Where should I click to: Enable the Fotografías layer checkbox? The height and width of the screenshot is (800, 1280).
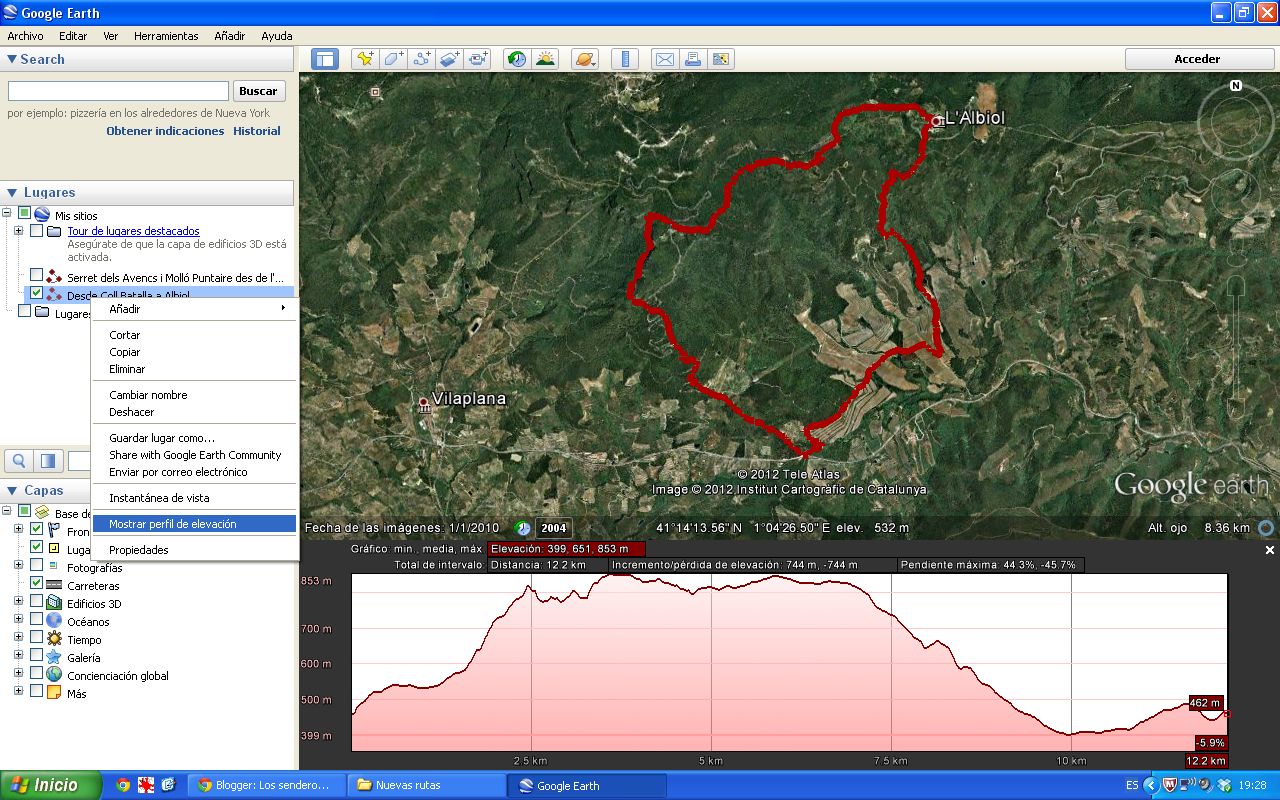coord(36,565)
